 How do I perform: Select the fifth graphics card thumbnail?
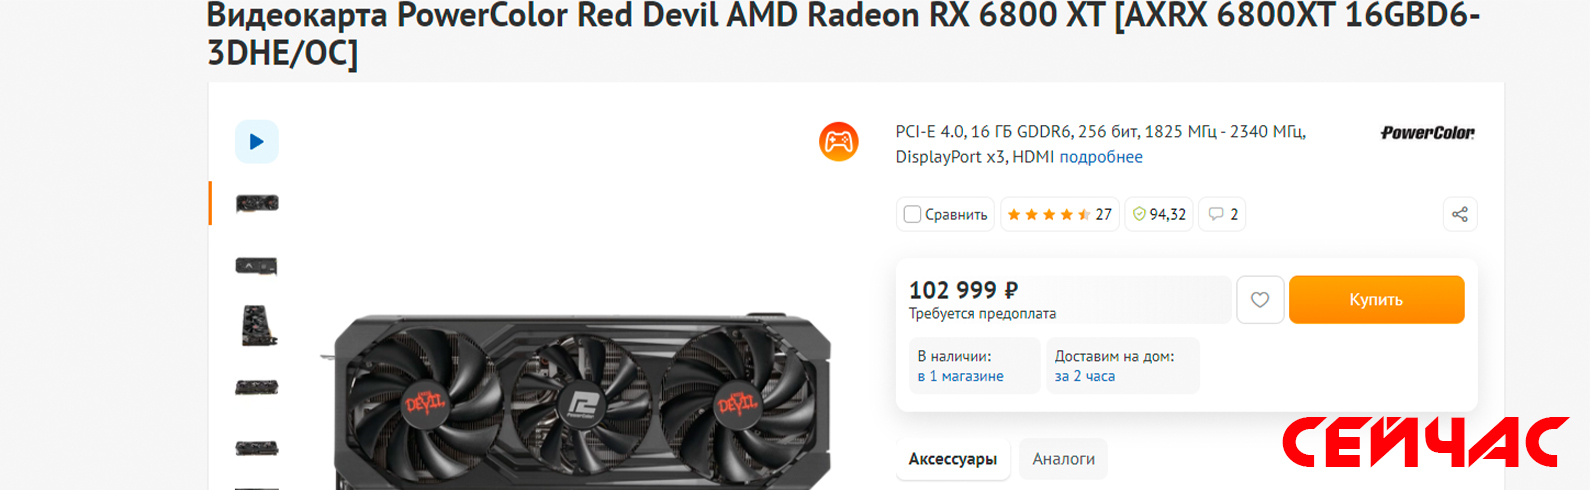click(x=257, y=448)
